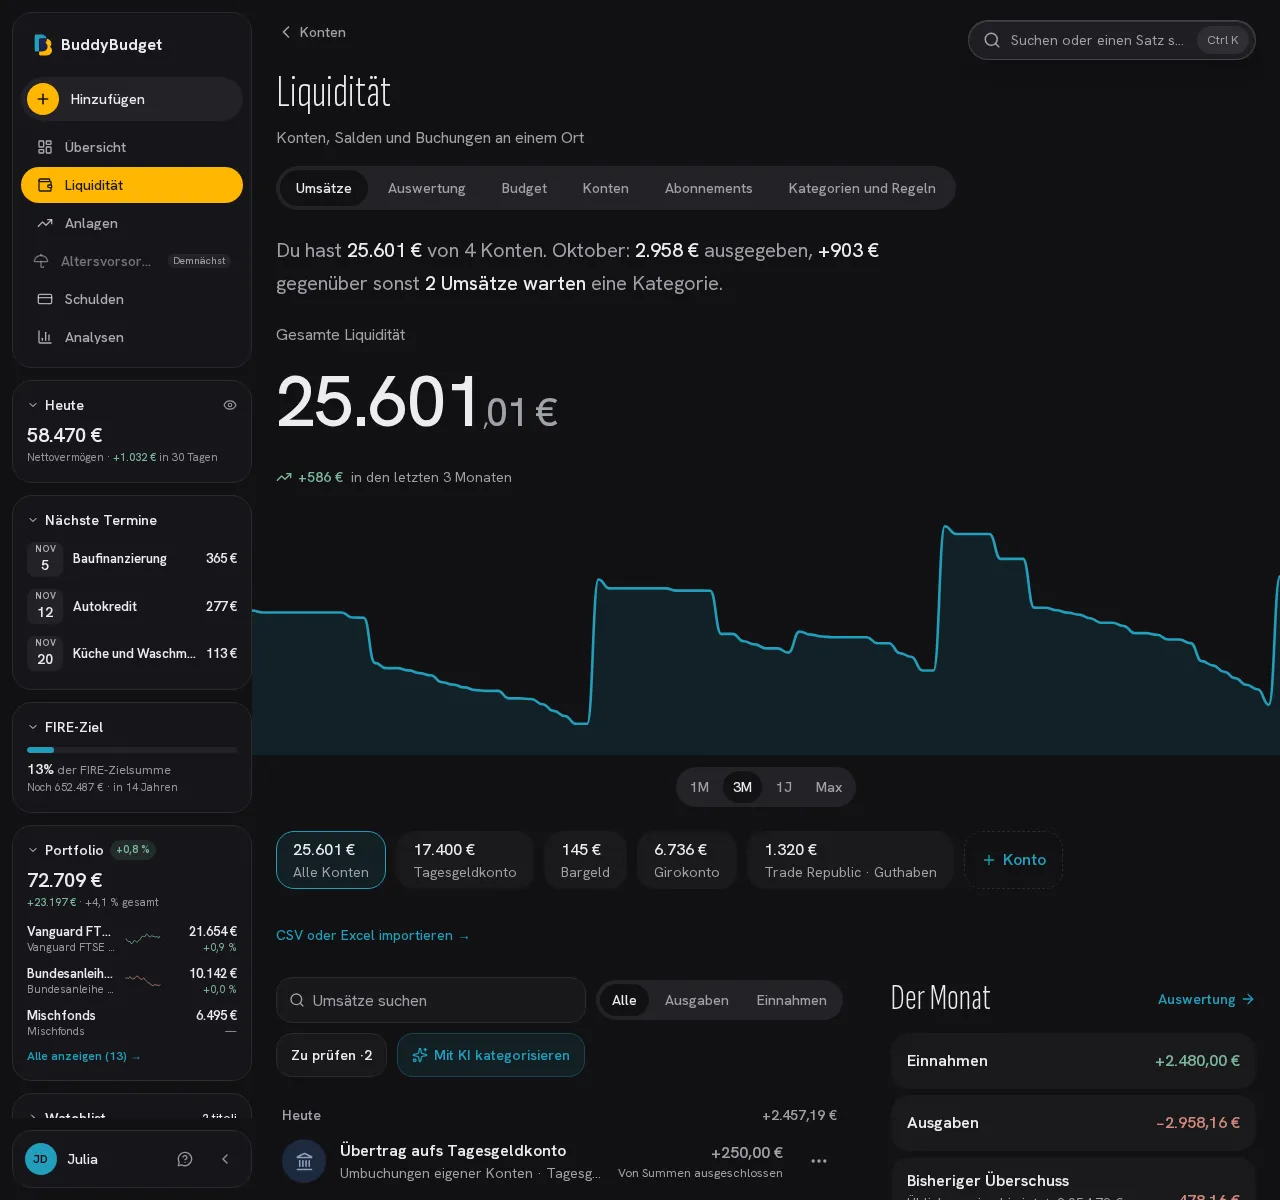
Task: Collapse the Portfolio widget
Action: point(33,850)
